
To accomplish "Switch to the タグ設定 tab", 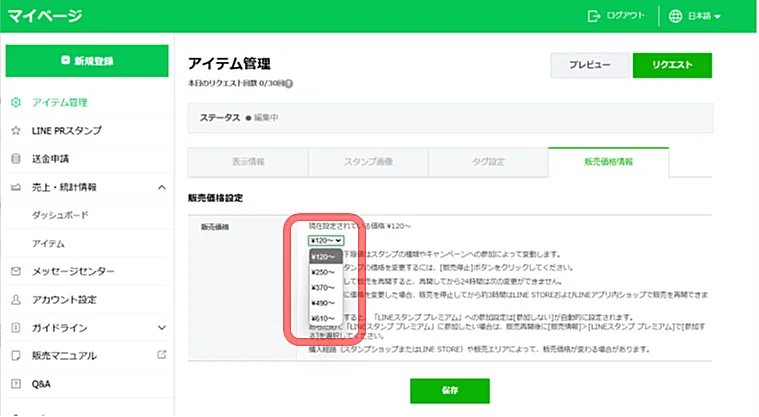I will coord(488,162).
